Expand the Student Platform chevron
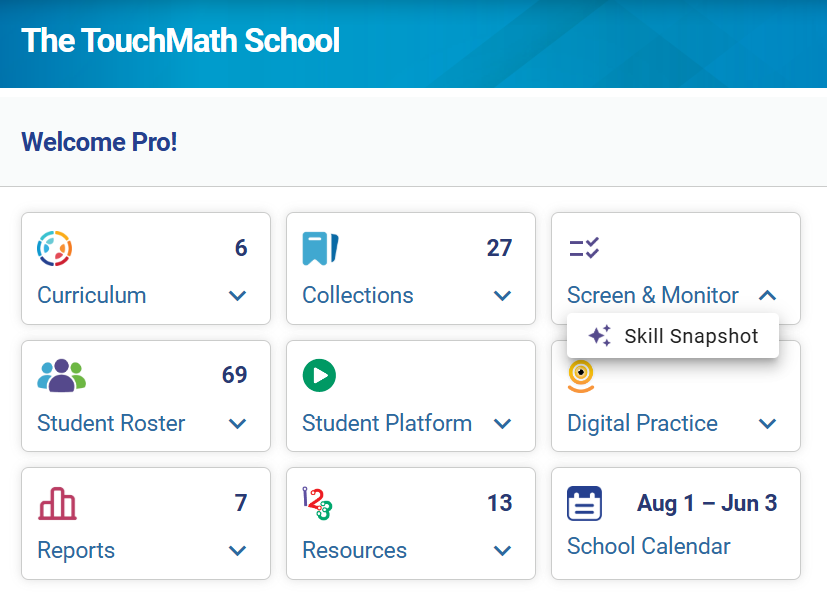The height and width of the screenshot is (608, 827). (503, 423)
